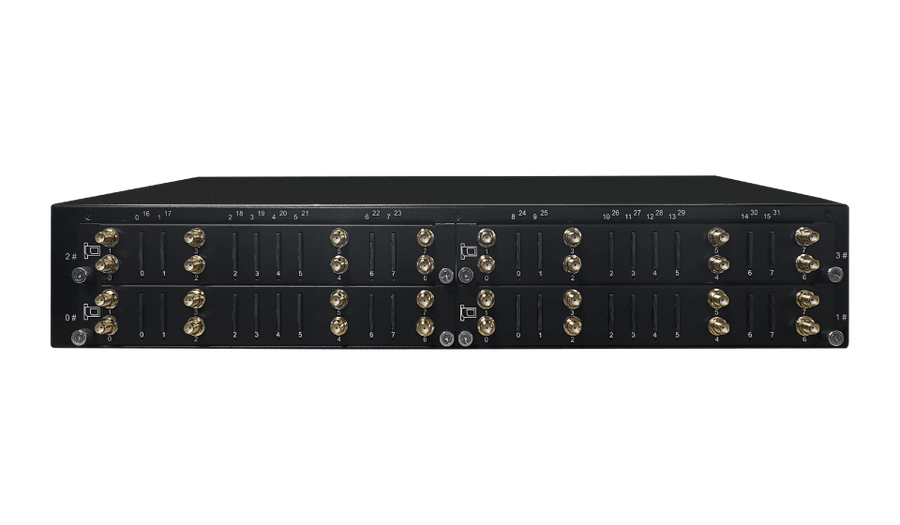Click the right thumbscrew of module 1#
The width and height of the screenshot is (900, 525).
[x=835, y=338]
